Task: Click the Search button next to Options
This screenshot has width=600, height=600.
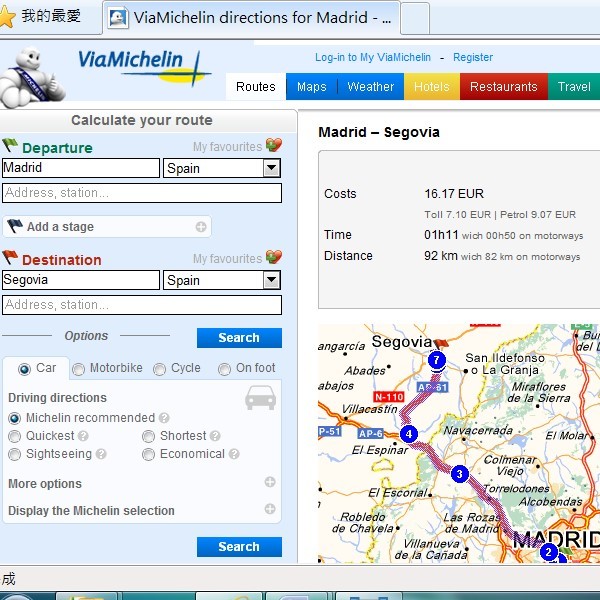Action: (x=239, y=338)
